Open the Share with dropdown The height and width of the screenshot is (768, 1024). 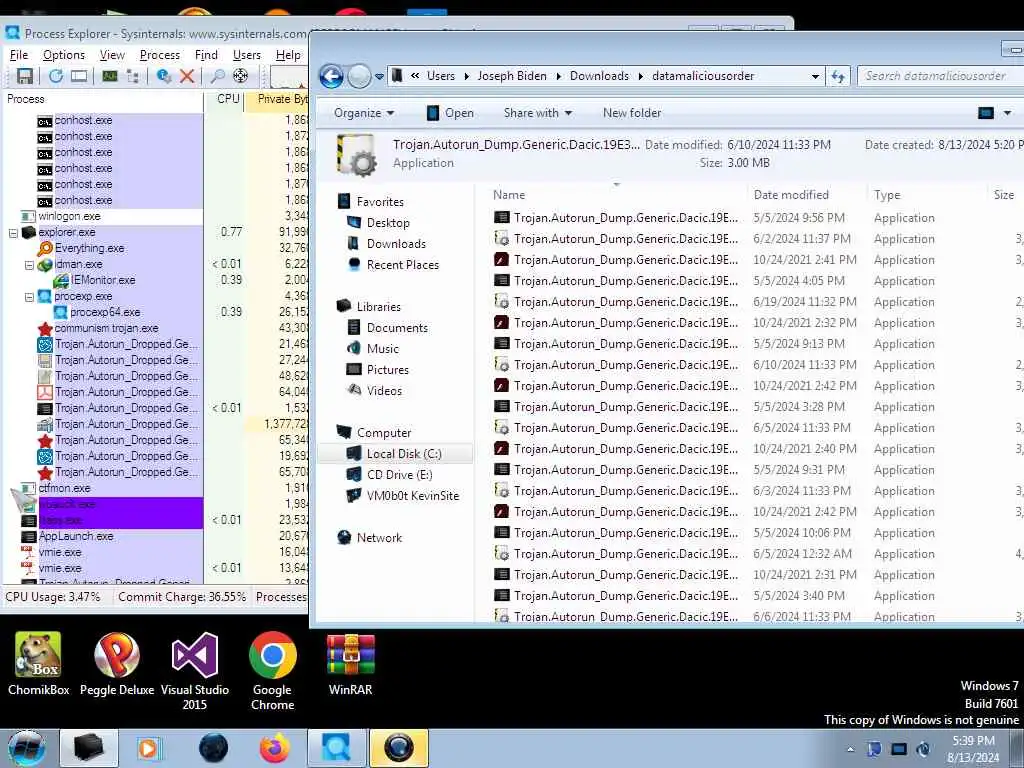[537, 113]
